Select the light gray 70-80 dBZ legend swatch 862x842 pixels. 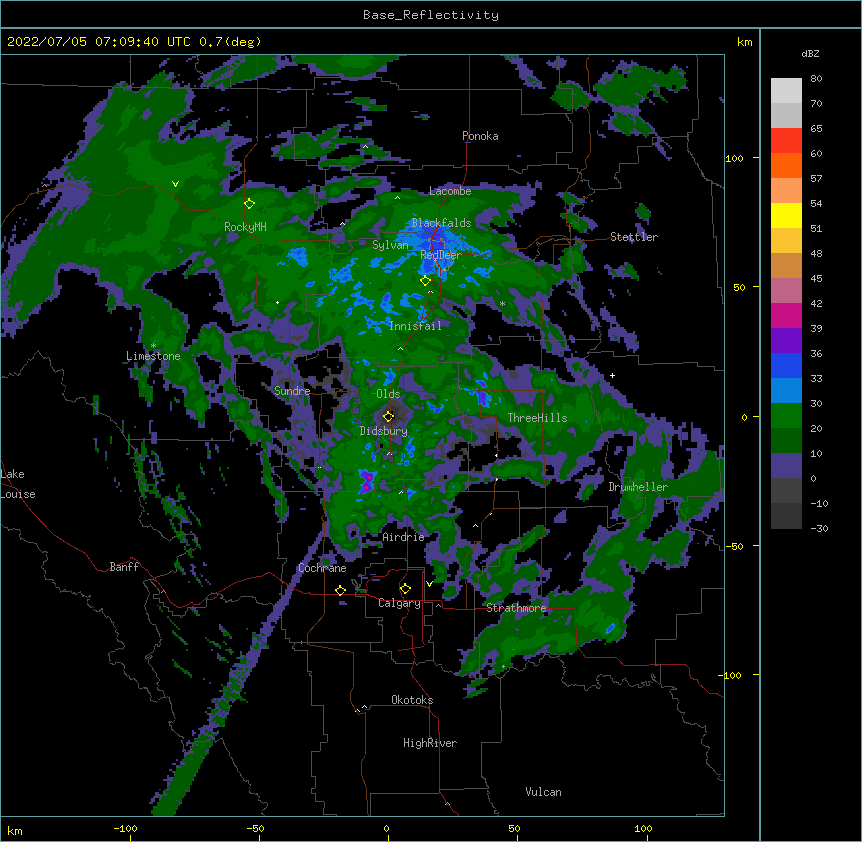tap(786, 91)
